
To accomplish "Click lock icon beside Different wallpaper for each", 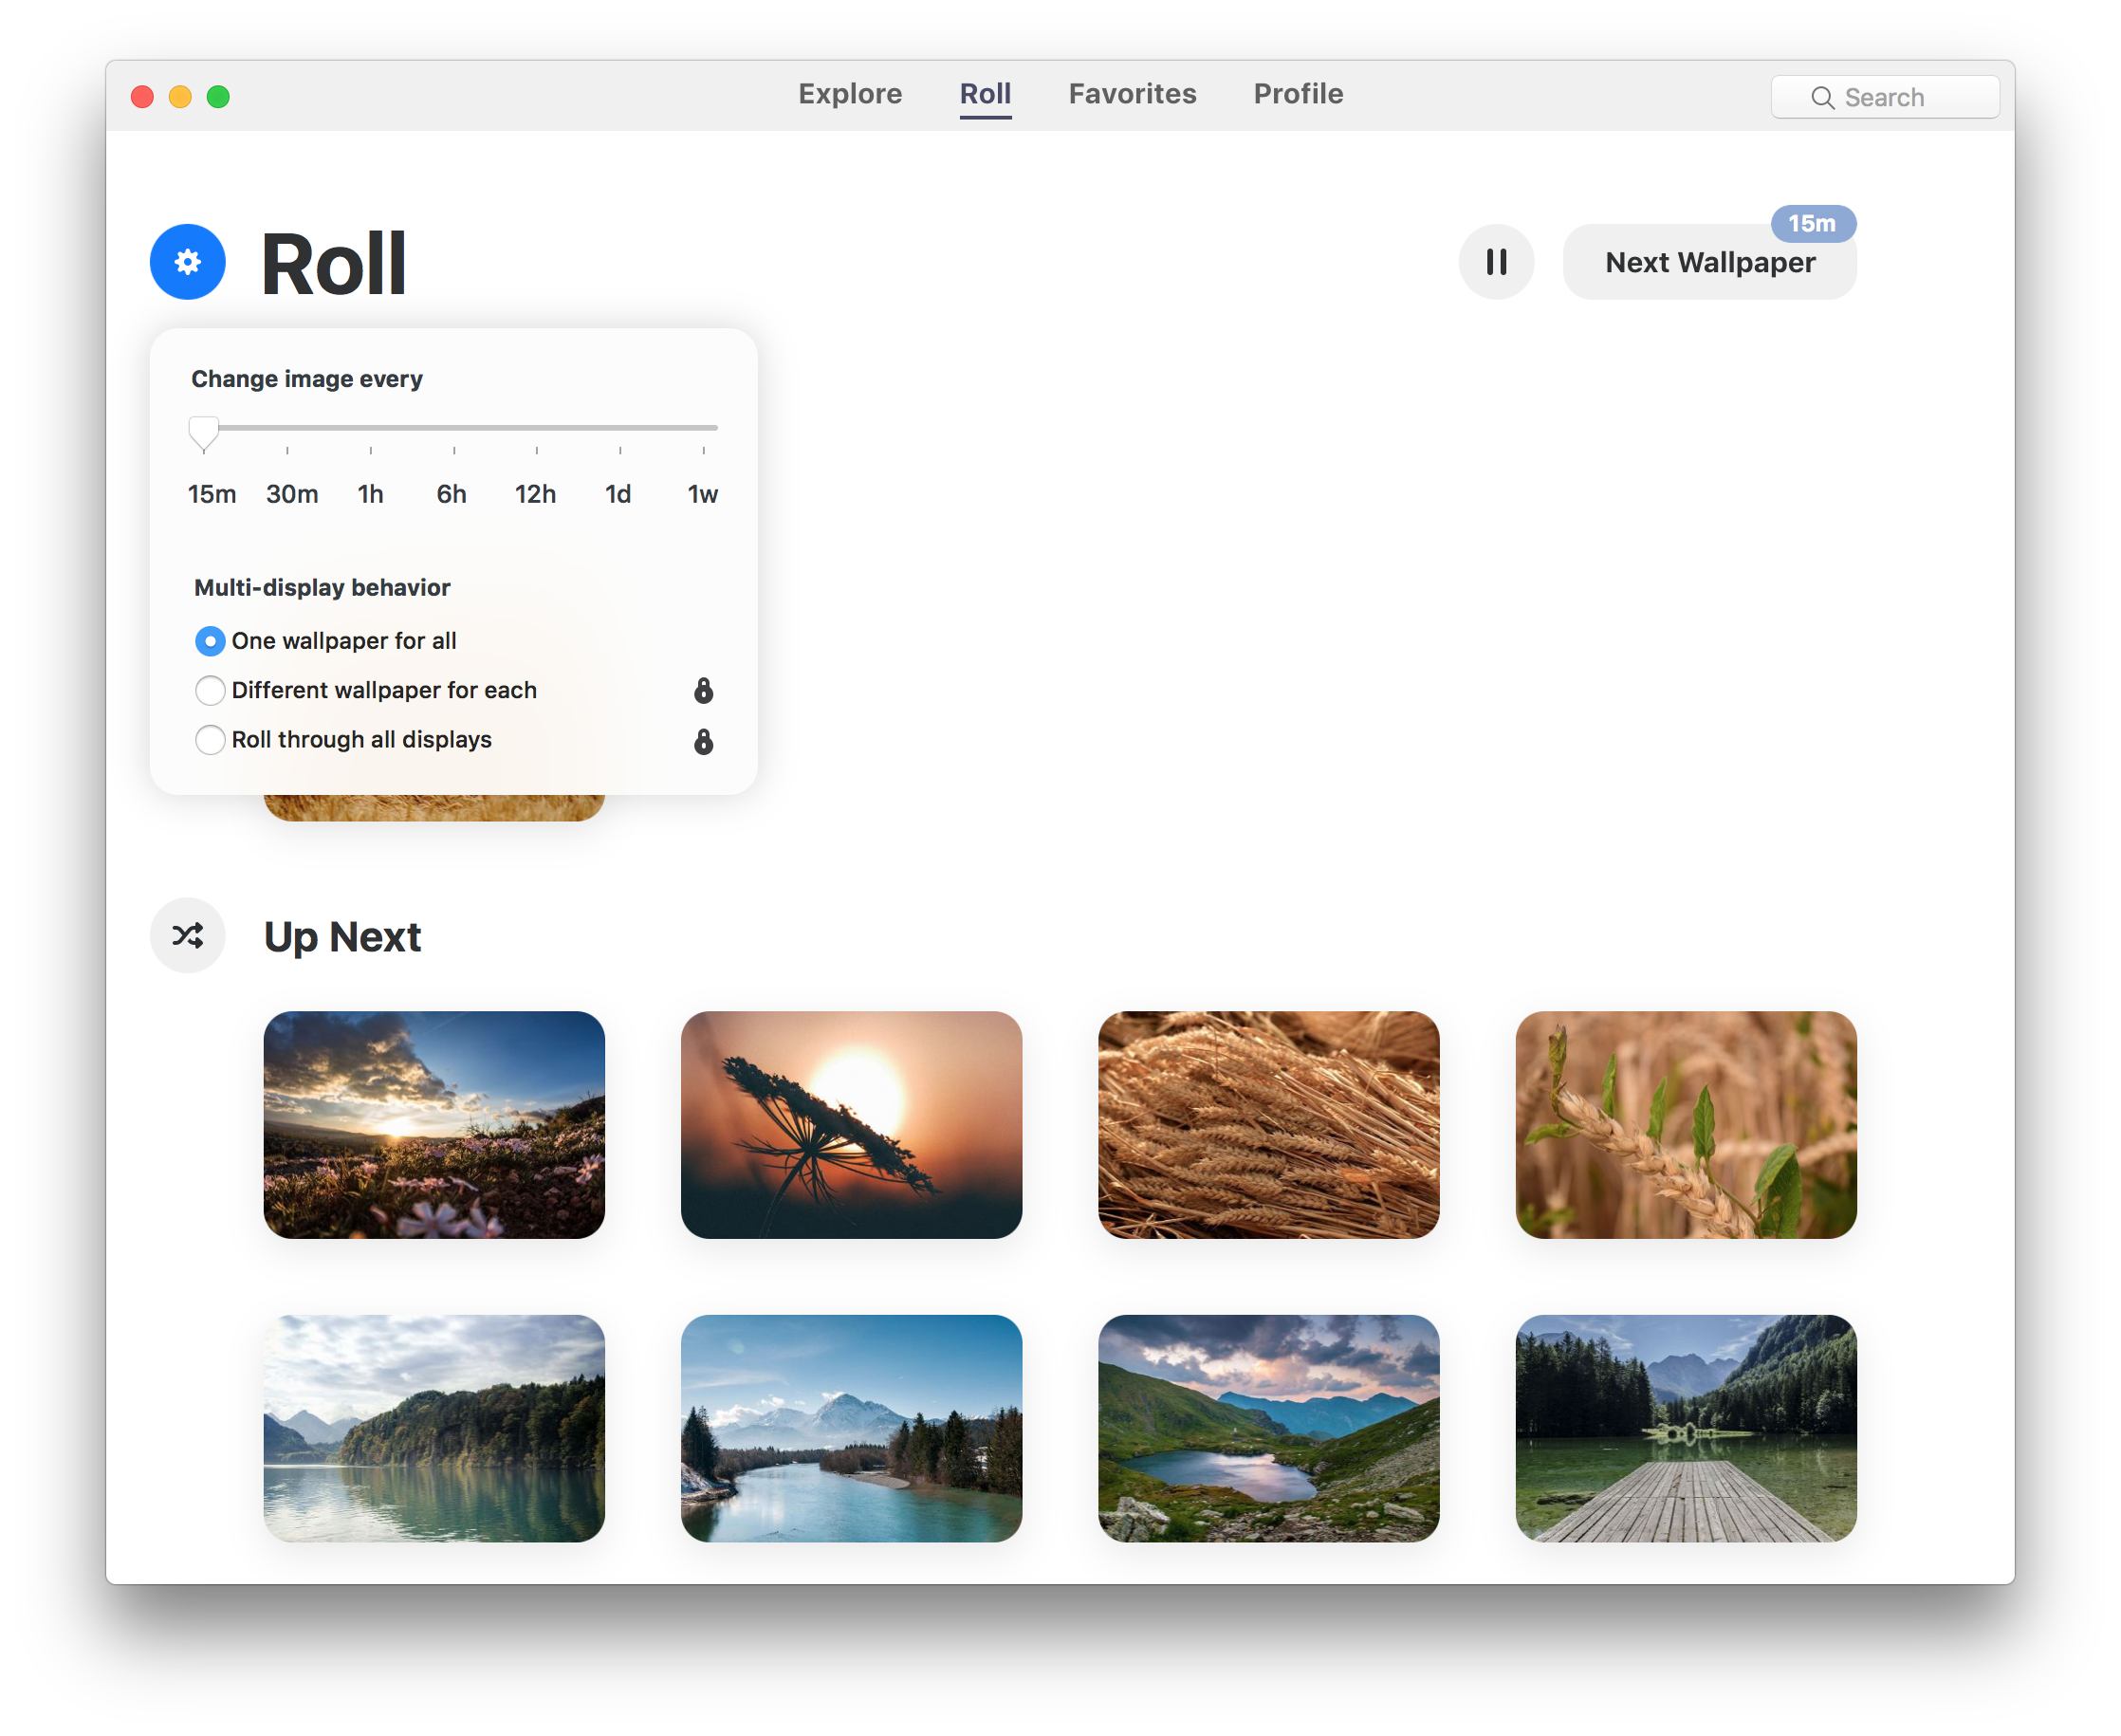I will (703, 690).
